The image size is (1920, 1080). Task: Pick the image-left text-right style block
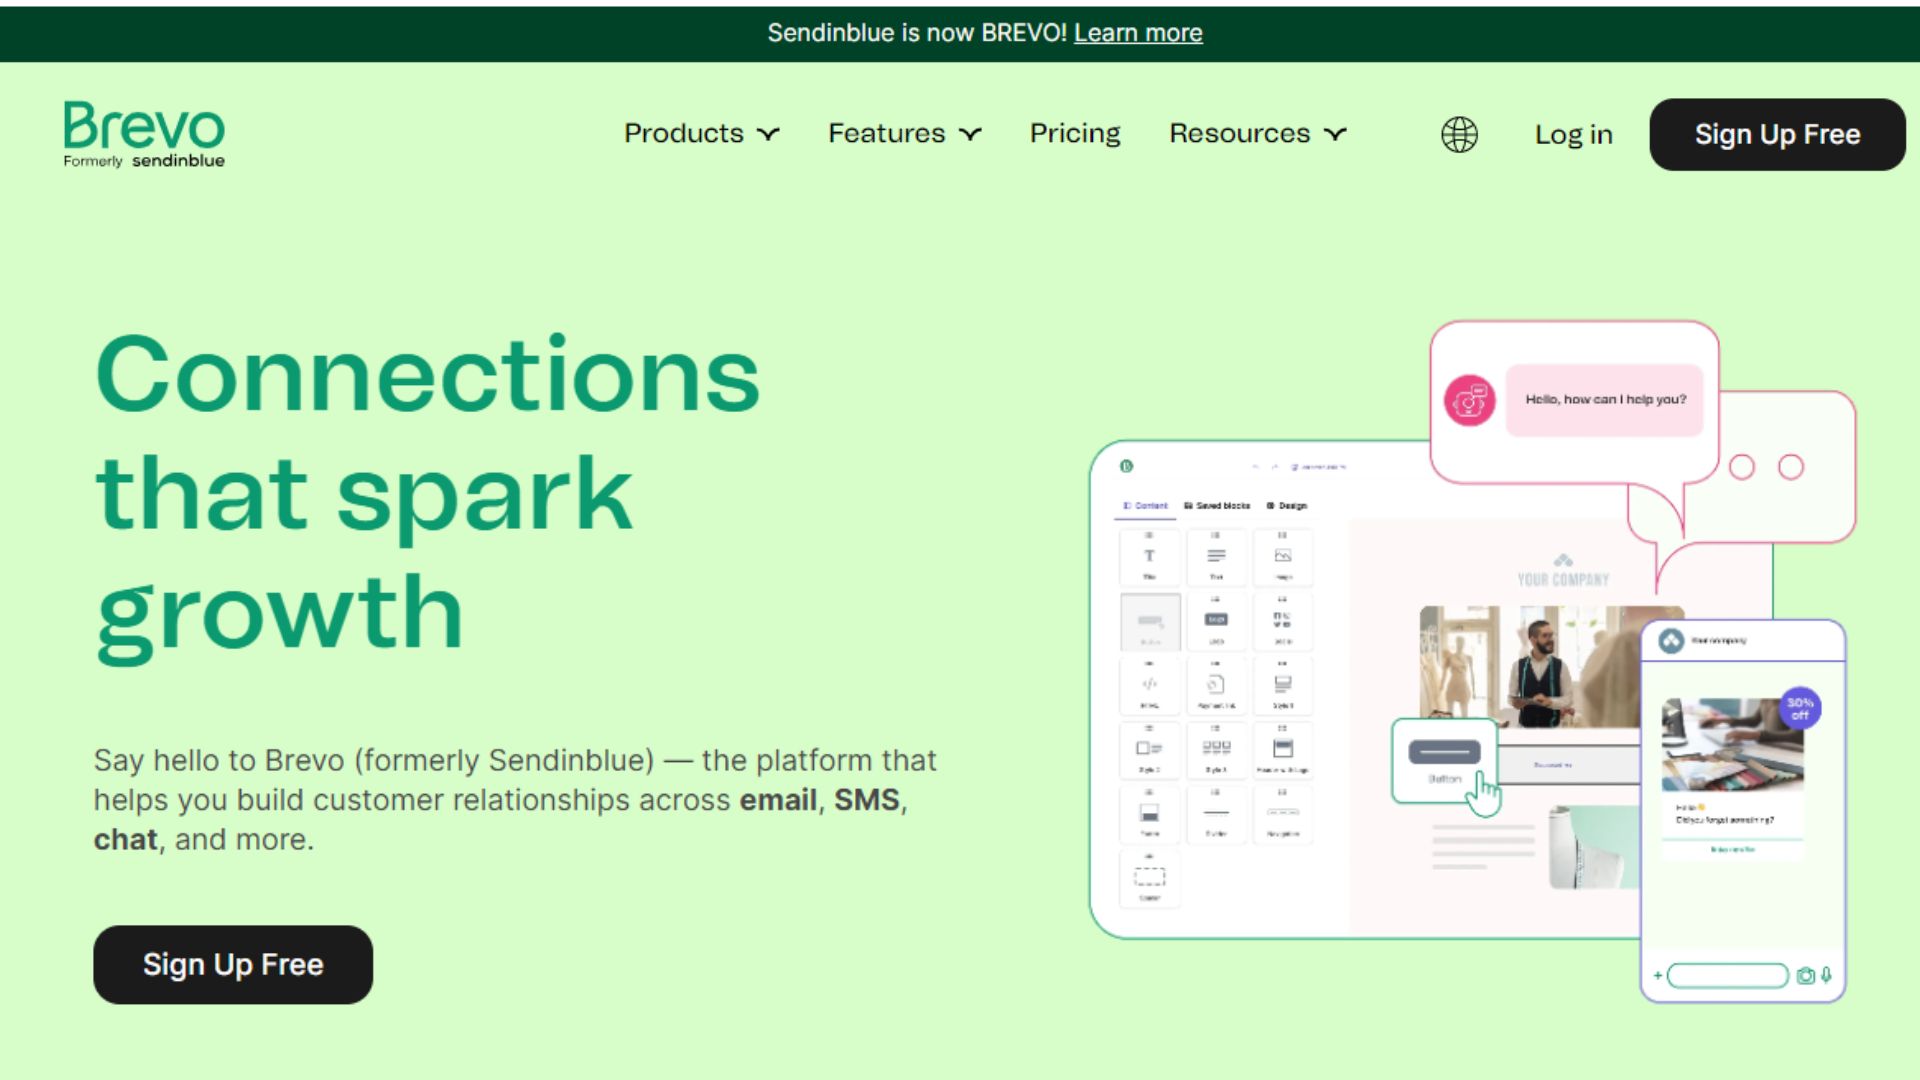[x=1149, y=750]
